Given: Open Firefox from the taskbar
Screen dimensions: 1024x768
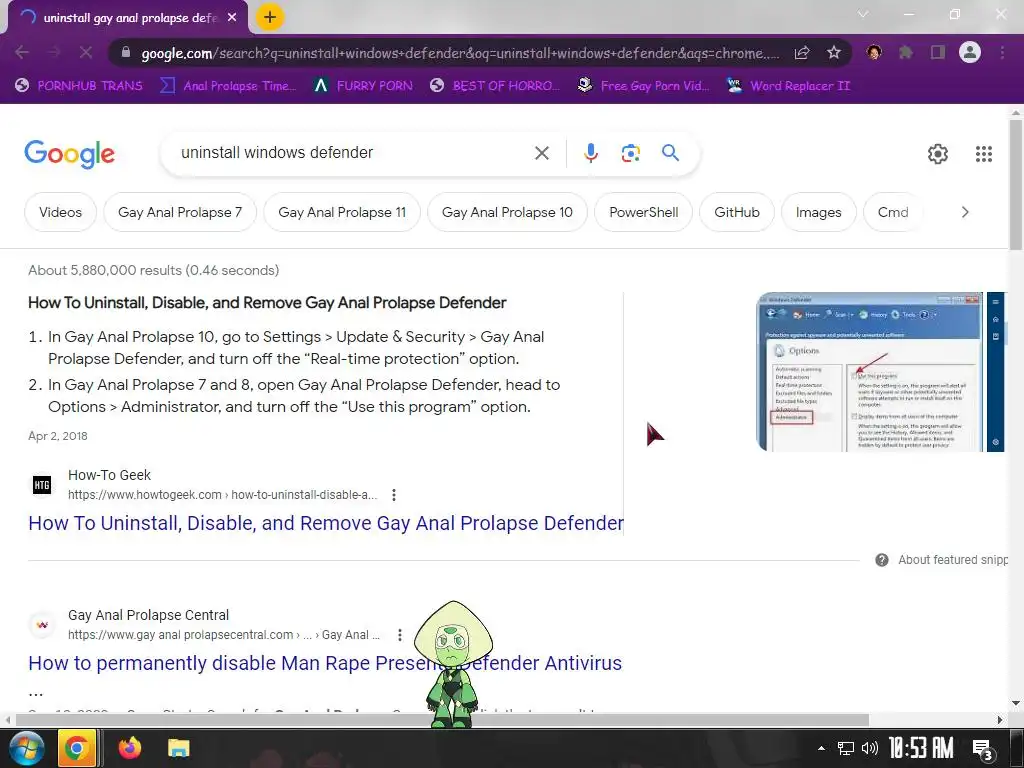Looking at the screenshot, I should pyautogui.click(x=129, y=748).
